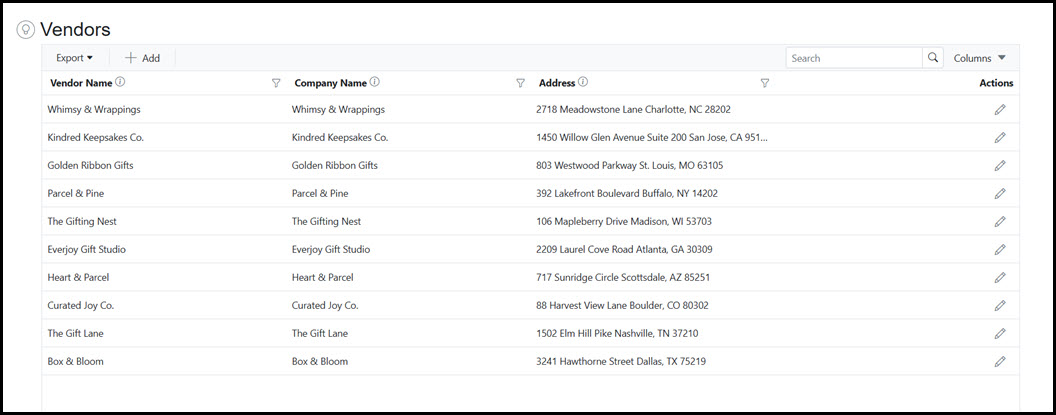Click the Address column filter icon
This screenshot has width=1056, height=415.
click(x=764, y=84)
